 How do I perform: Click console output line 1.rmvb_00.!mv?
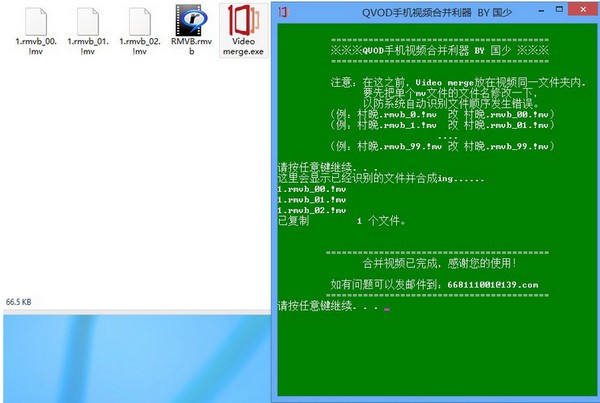pyautogui.click(x=312, y=189)
